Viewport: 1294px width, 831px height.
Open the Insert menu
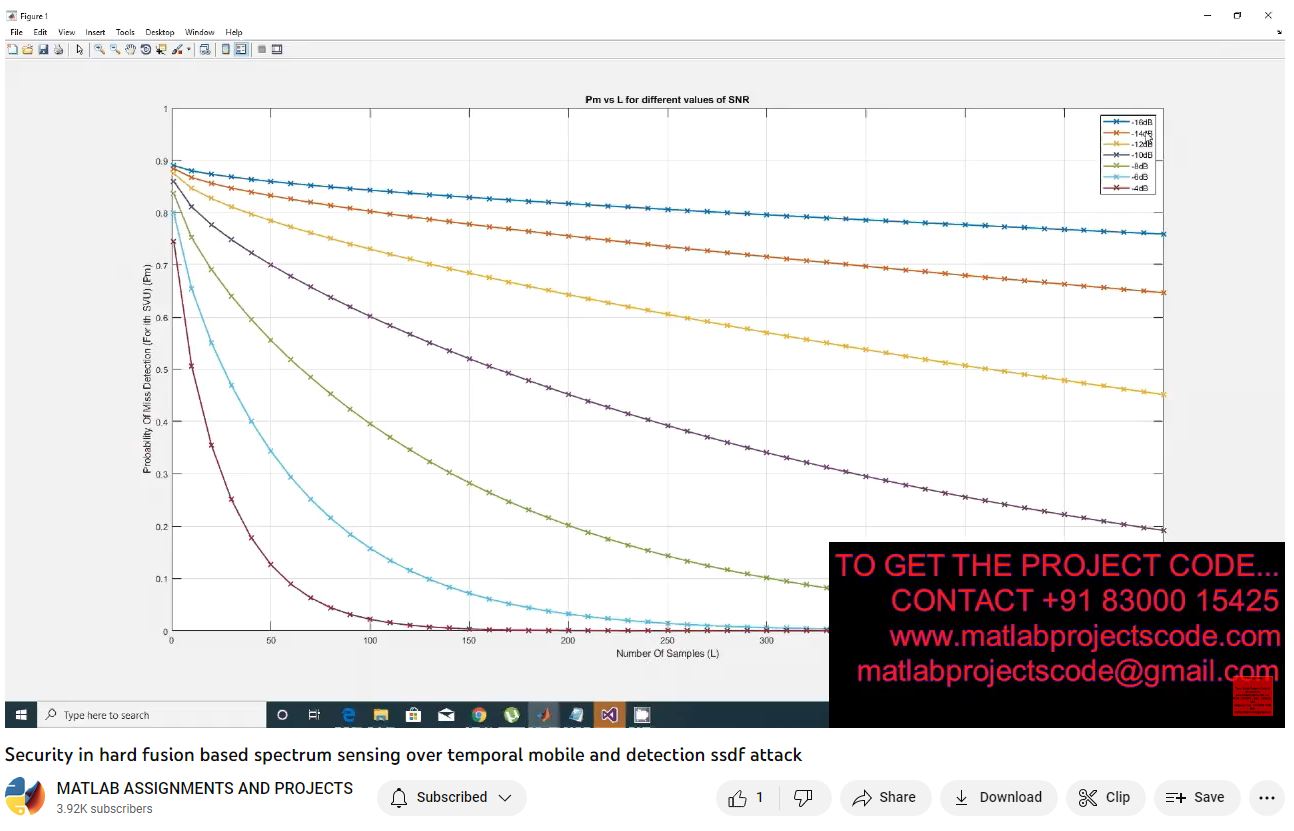[x=95, y=32]
